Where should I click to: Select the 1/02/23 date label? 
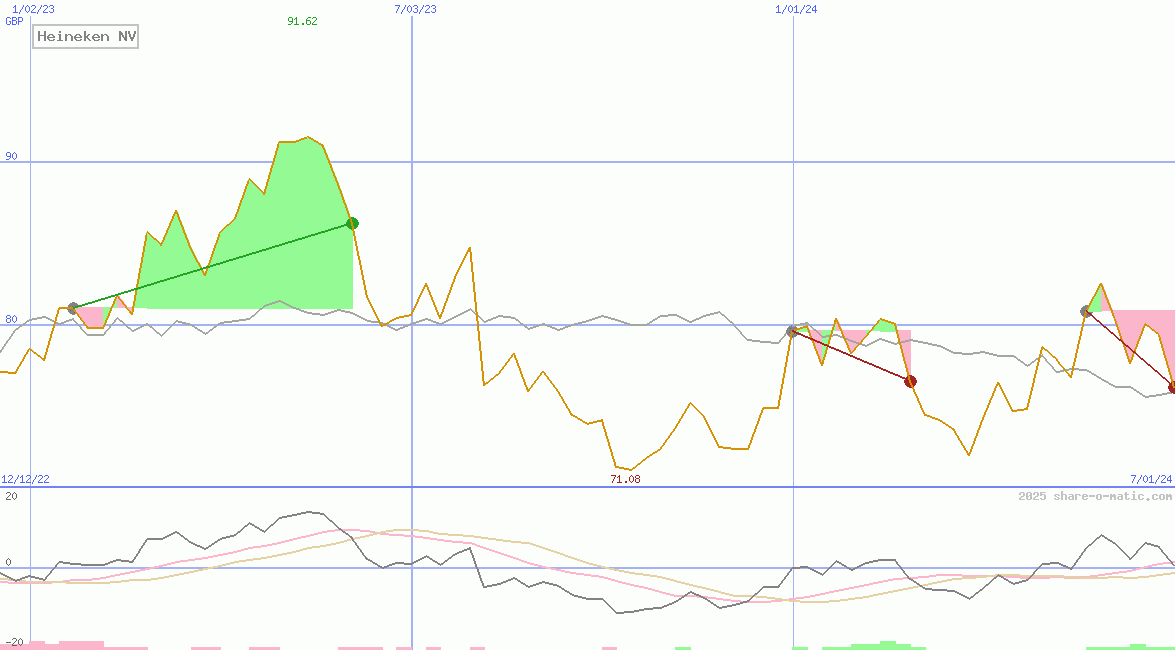(x=33, y=9)
